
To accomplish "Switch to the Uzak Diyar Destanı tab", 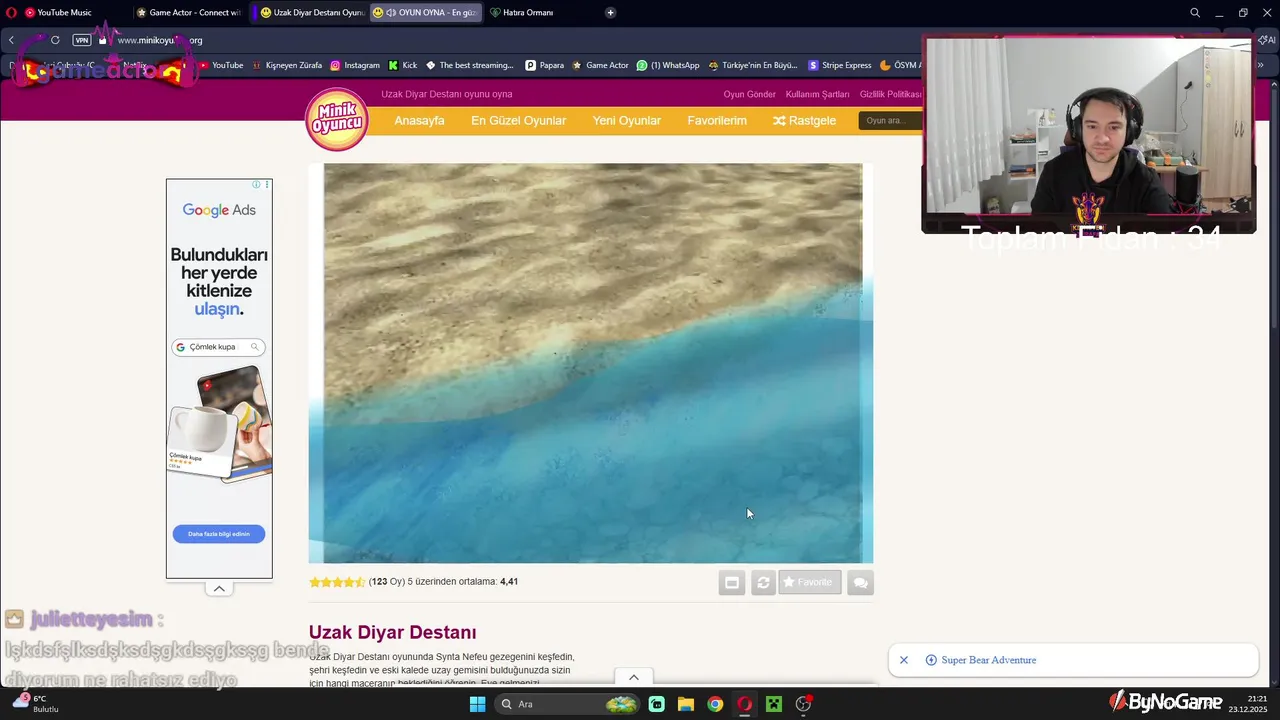I will (311, 12).
